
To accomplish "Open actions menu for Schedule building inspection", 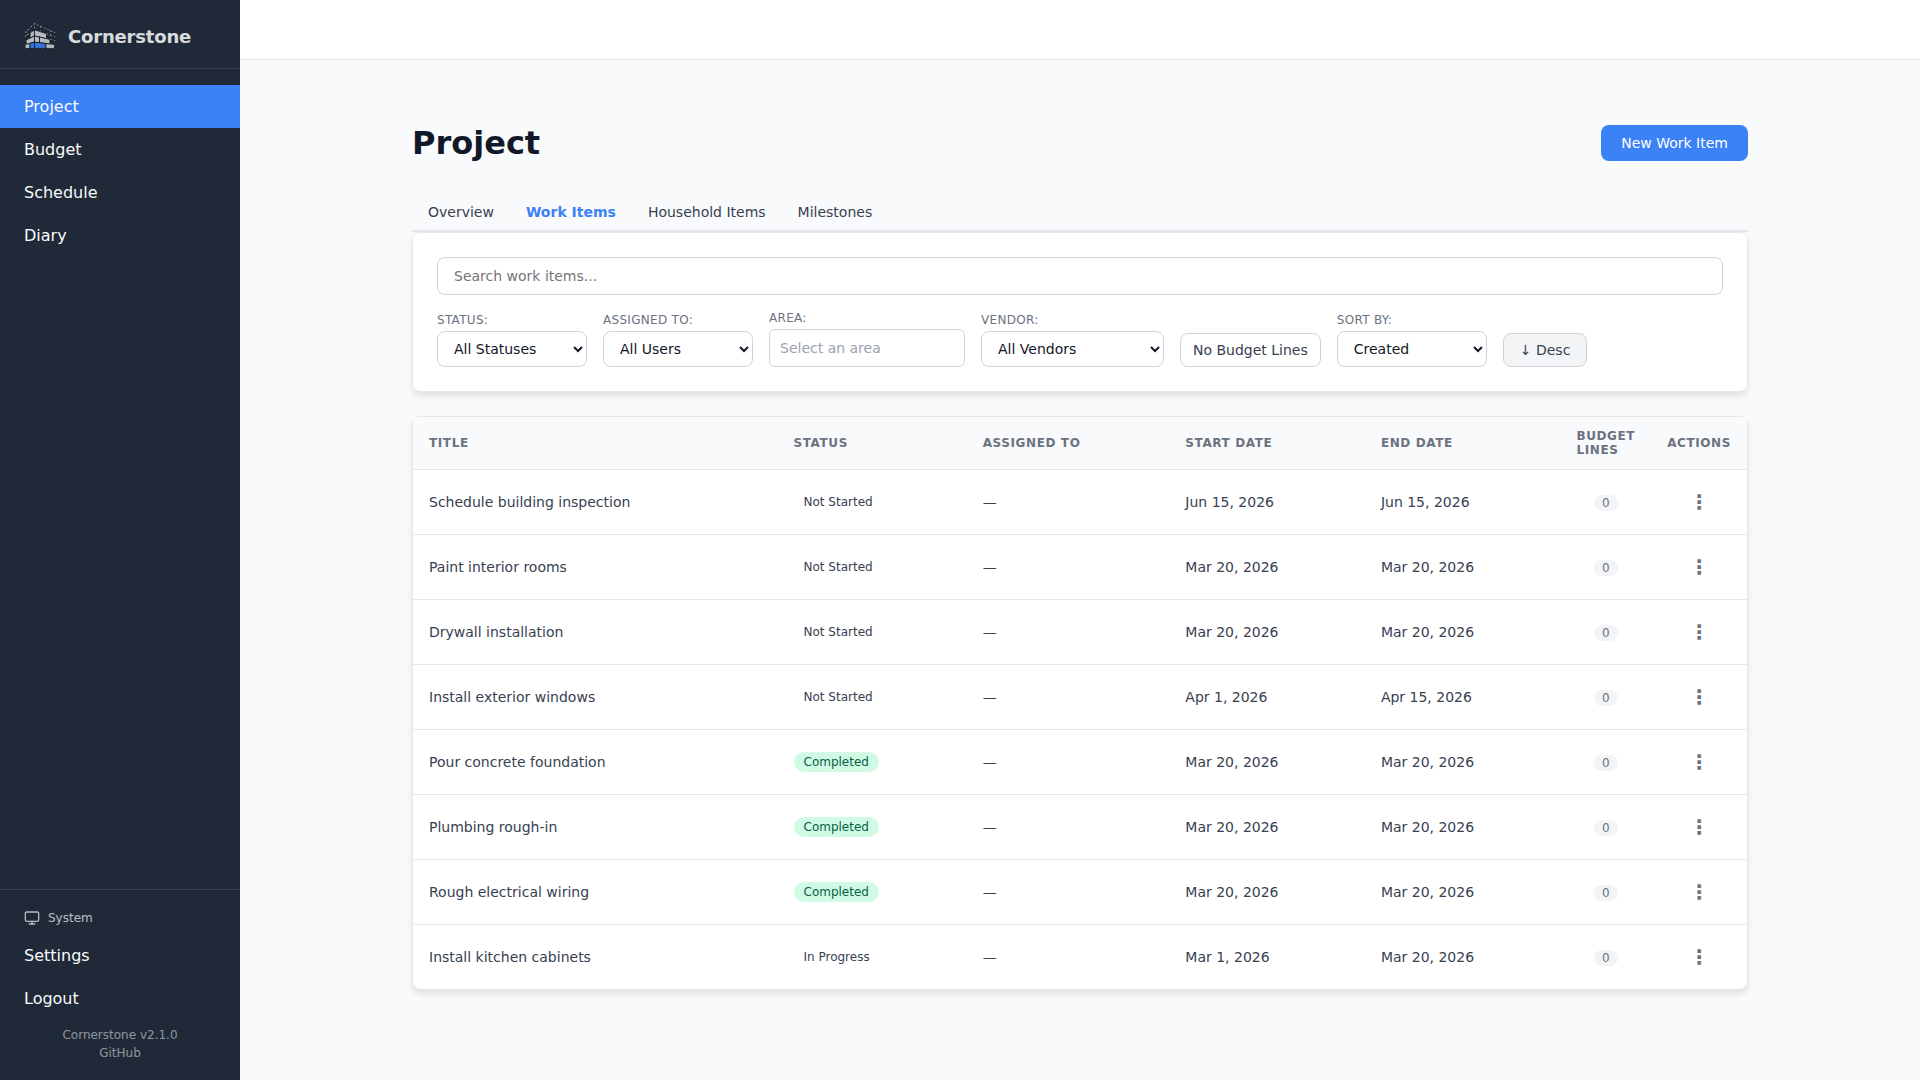I will pos(1698,502).
